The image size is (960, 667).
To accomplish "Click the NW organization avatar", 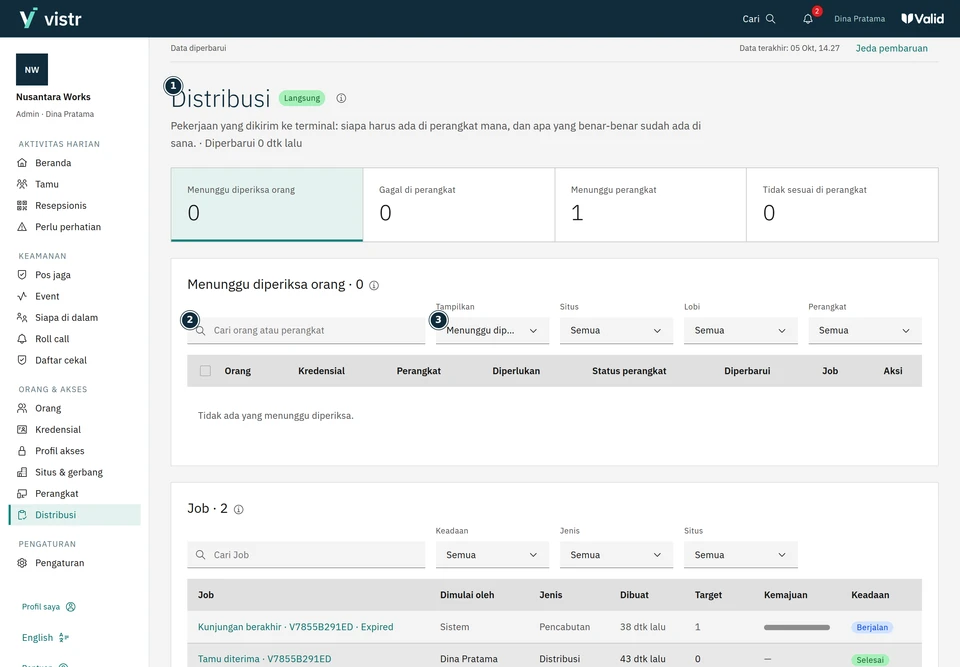I will click(x=32, y=70).
